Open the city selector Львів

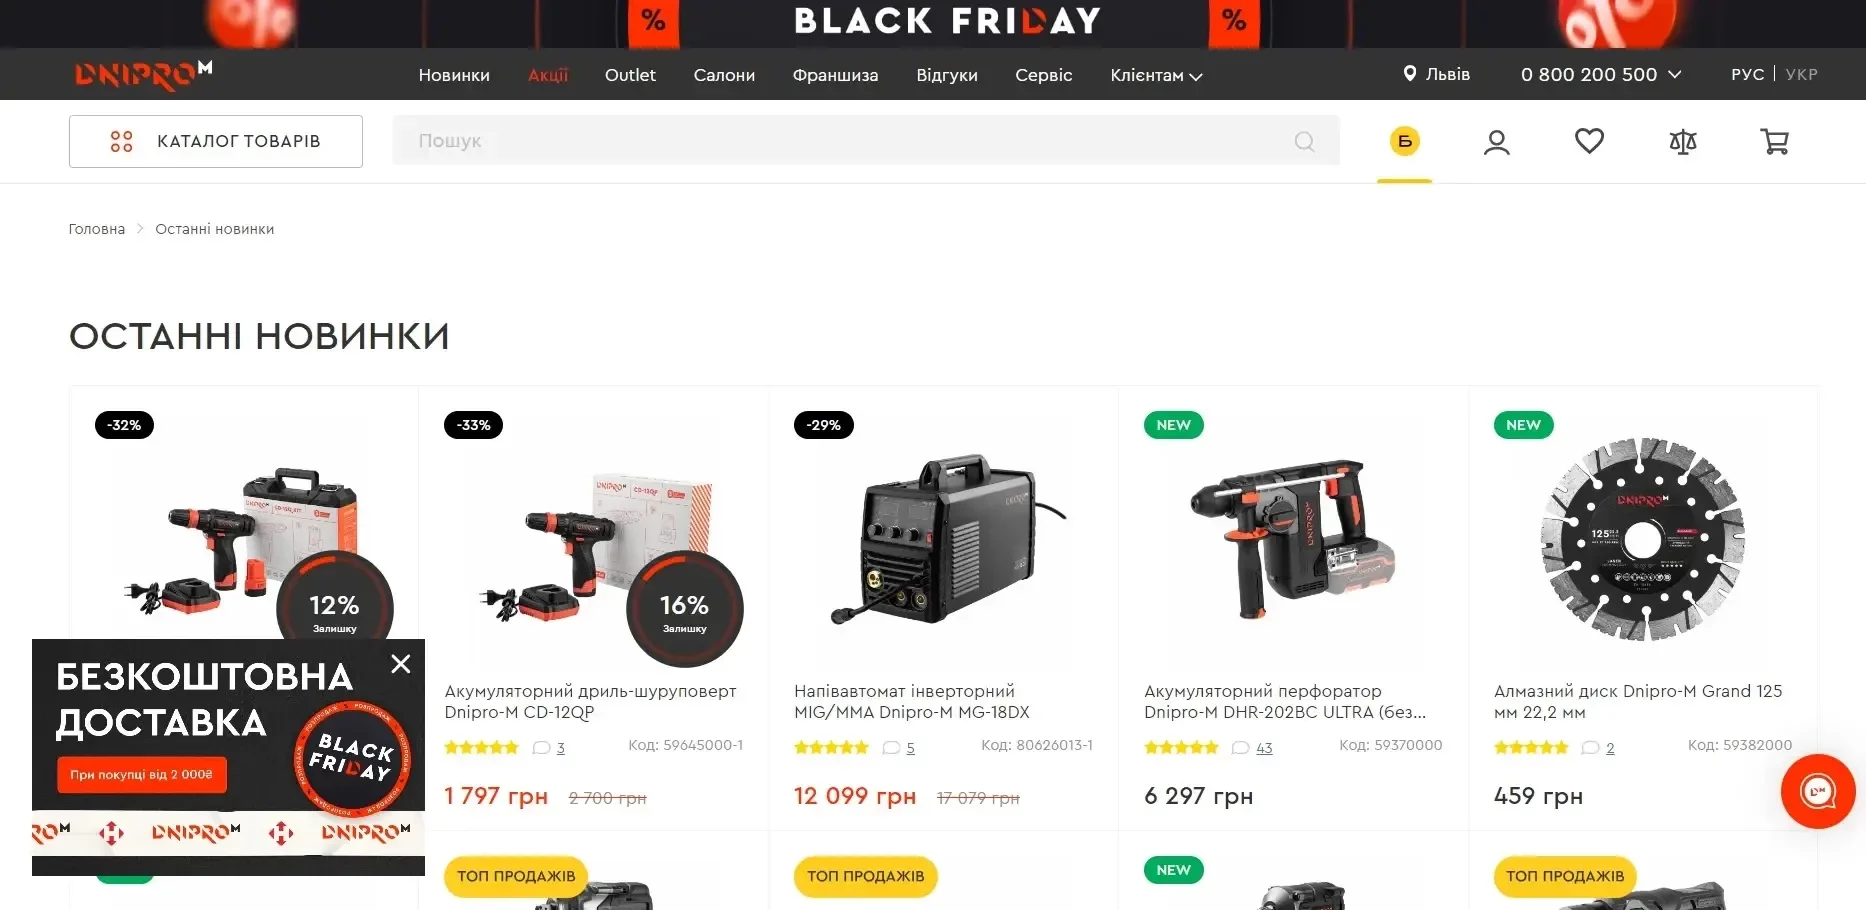point(1436,74)
